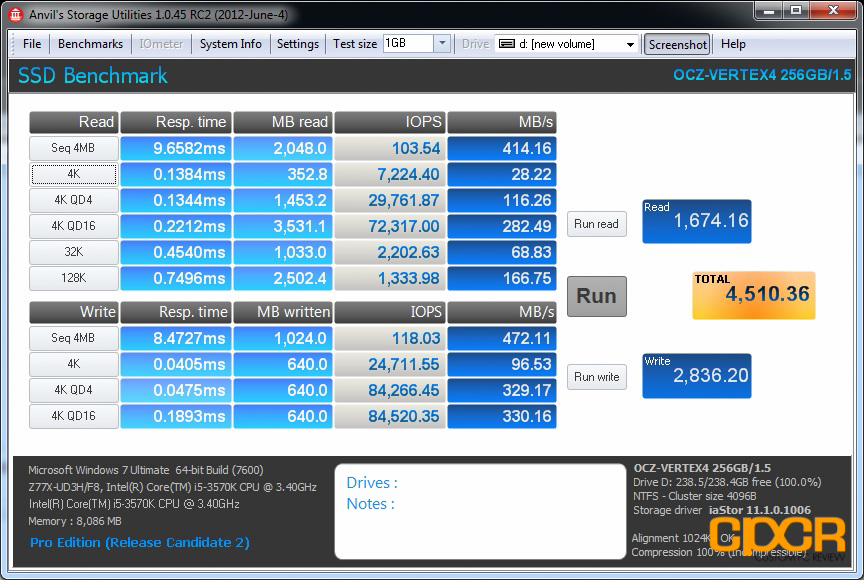This screenshot has width=864, height=580.
Task: Open the Benchmarks menu
Action: pyautogui.click(x=90, y=44)
